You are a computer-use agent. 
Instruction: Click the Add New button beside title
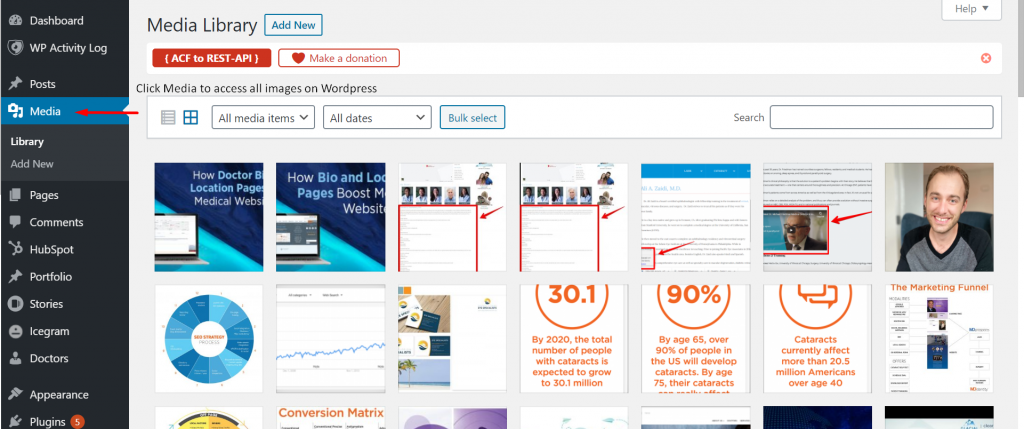tap(293, 25)
